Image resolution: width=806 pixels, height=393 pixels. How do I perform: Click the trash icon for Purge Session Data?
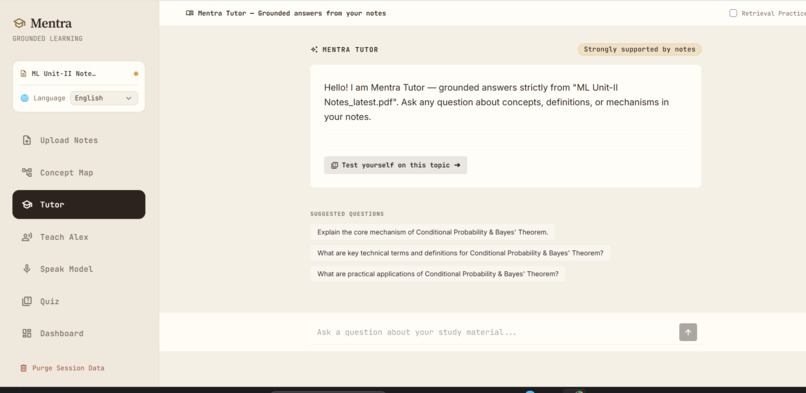point(23,368)
